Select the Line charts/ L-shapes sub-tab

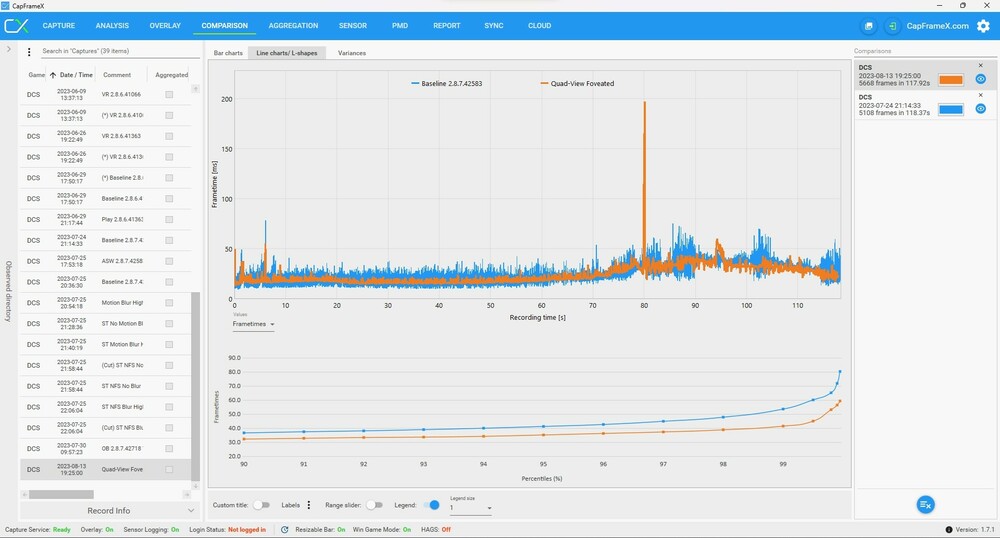pyautogui.click(x=287, y=53)
